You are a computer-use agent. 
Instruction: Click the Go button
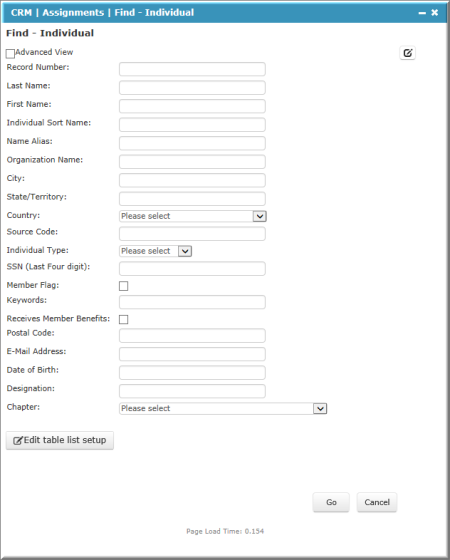point(331,502)
